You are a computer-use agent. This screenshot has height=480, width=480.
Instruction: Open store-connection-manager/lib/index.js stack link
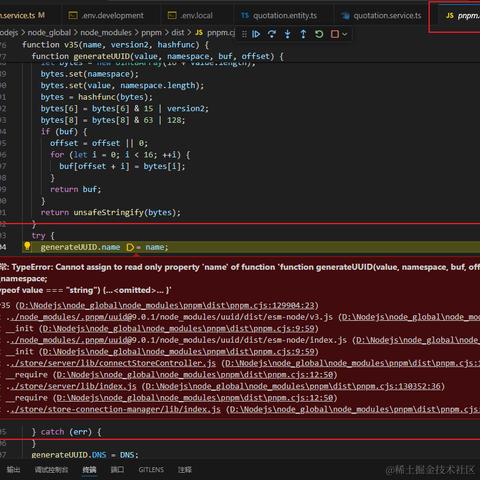tap(115, 409)
